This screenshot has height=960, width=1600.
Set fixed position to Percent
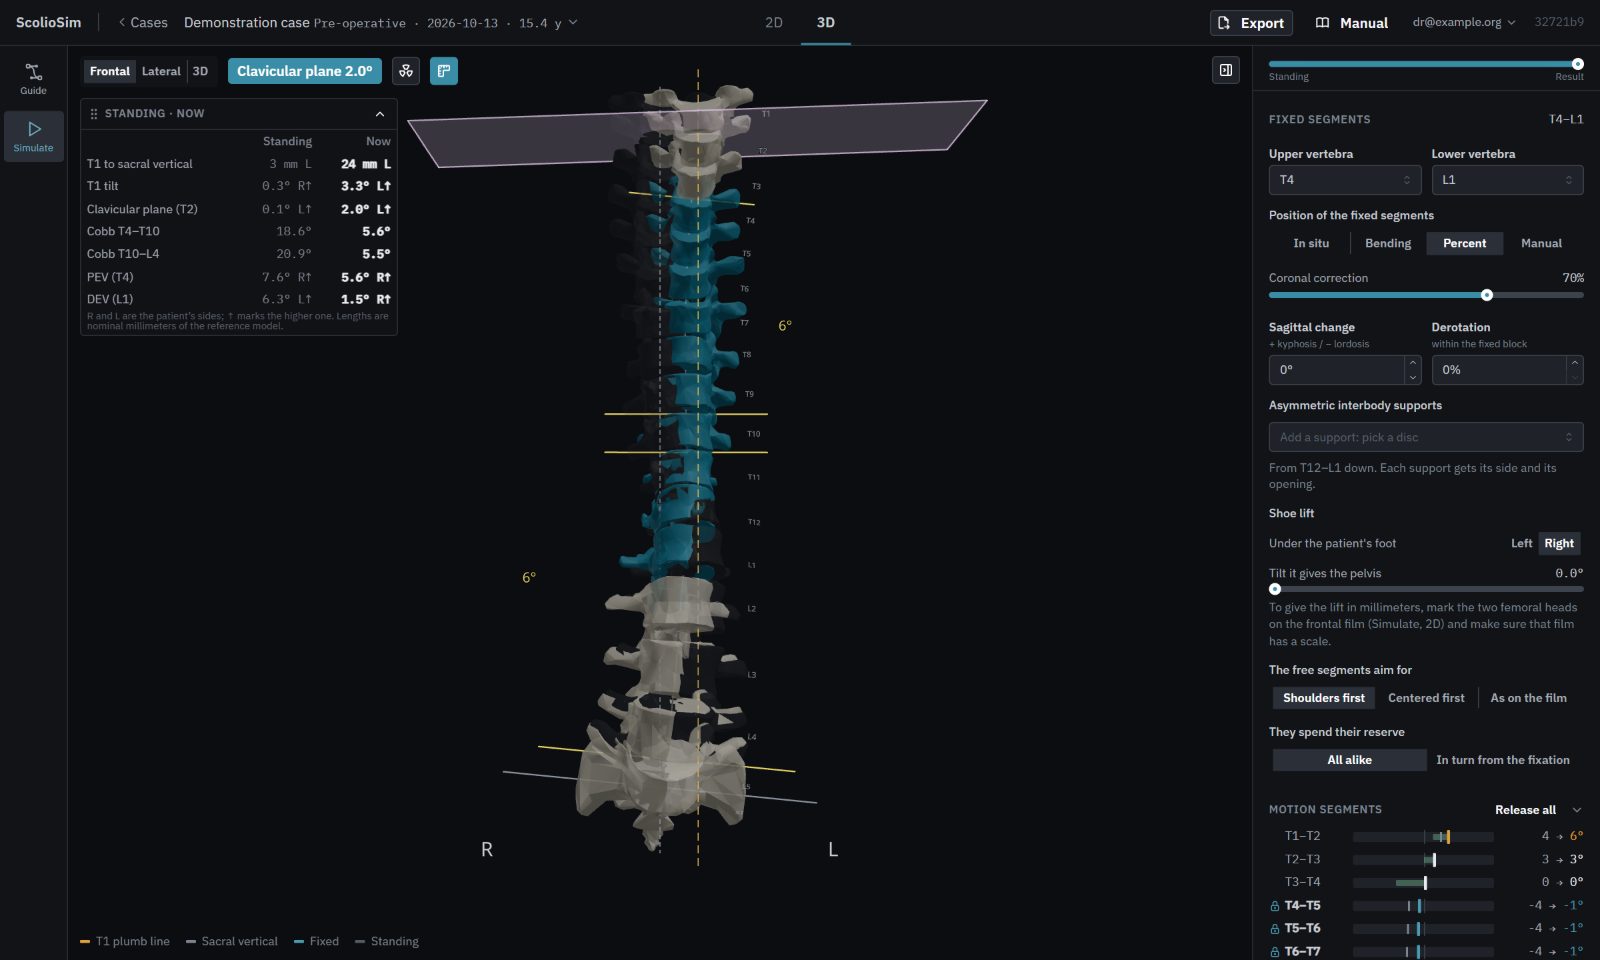1464,243
